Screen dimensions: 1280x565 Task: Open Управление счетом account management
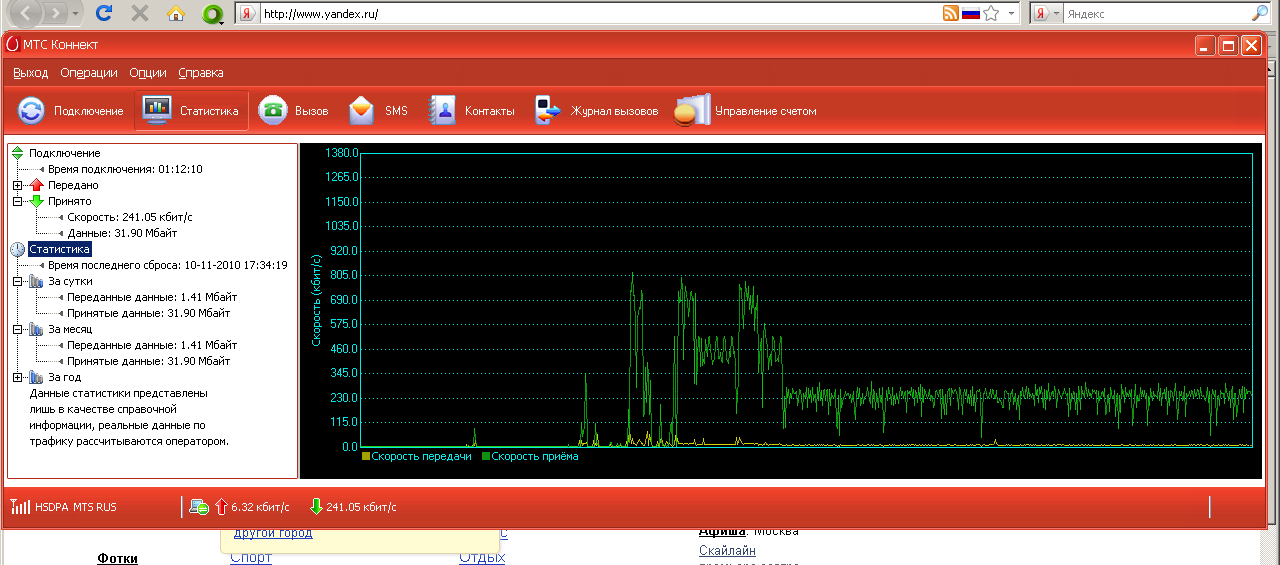[745, 111]
